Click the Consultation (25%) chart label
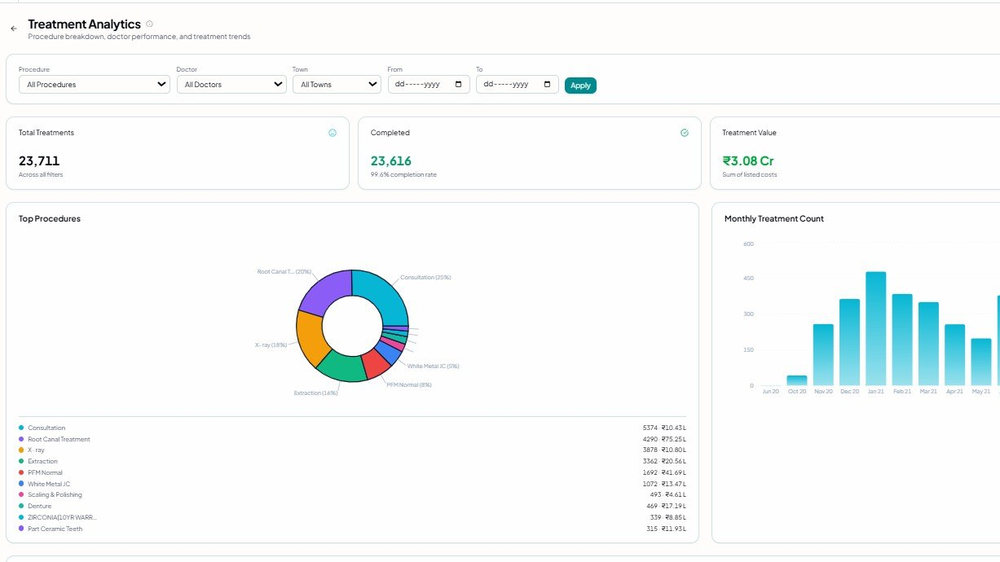This screenshot has width=1000, height=562. 425,277
